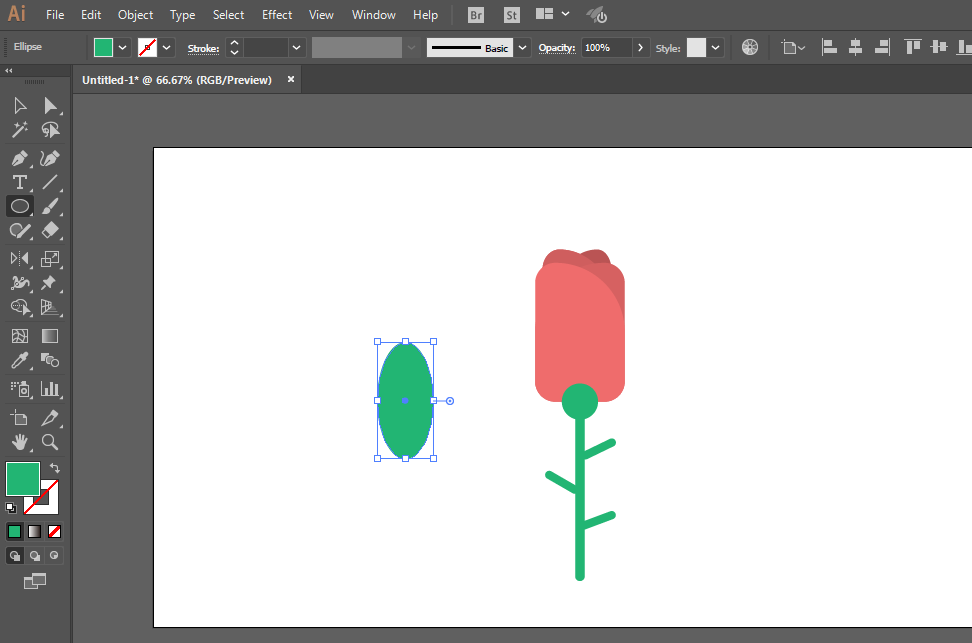This screenshot has width=972, height=643.
Task: Select the Direct Selection tool
Action: (x=50, y=105)
